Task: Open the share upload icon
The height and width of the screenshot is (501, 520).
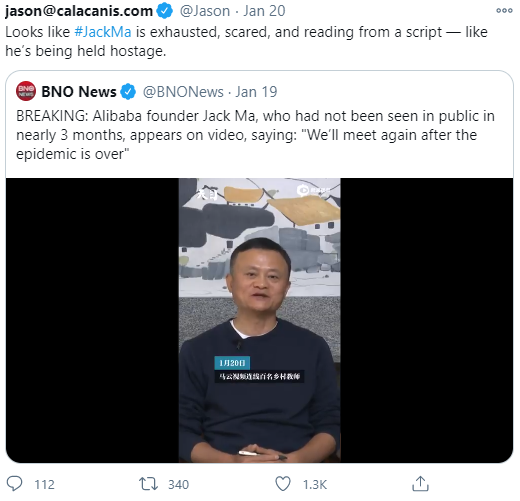Action: tap(420, 484)
